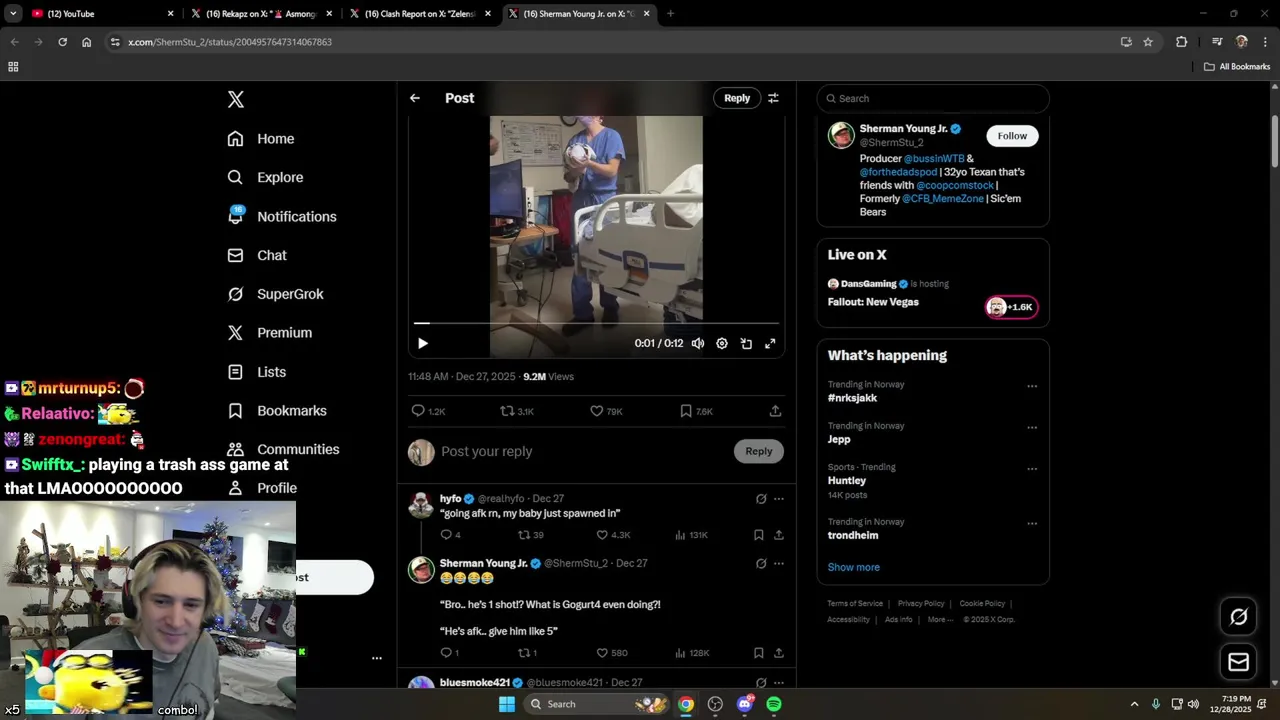
Task: Play the video in the post
Action: point(423,343)
